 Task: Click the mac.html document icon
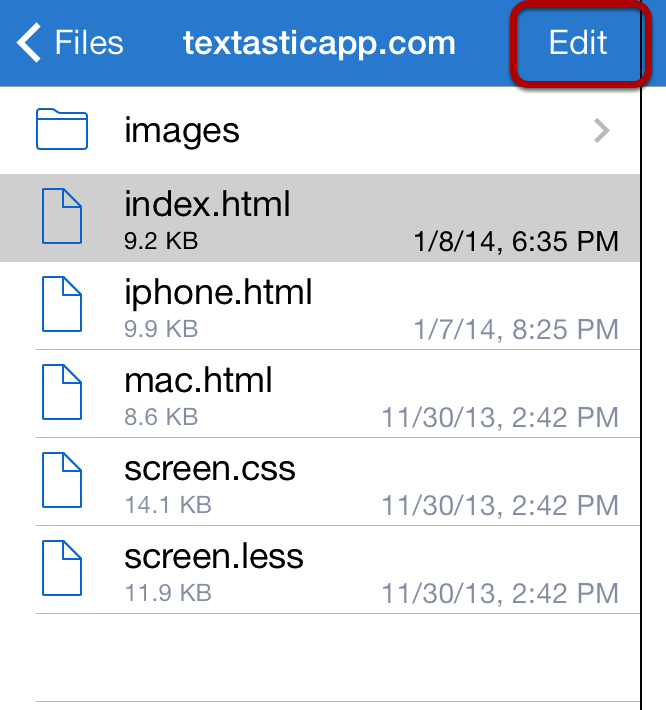62,392
